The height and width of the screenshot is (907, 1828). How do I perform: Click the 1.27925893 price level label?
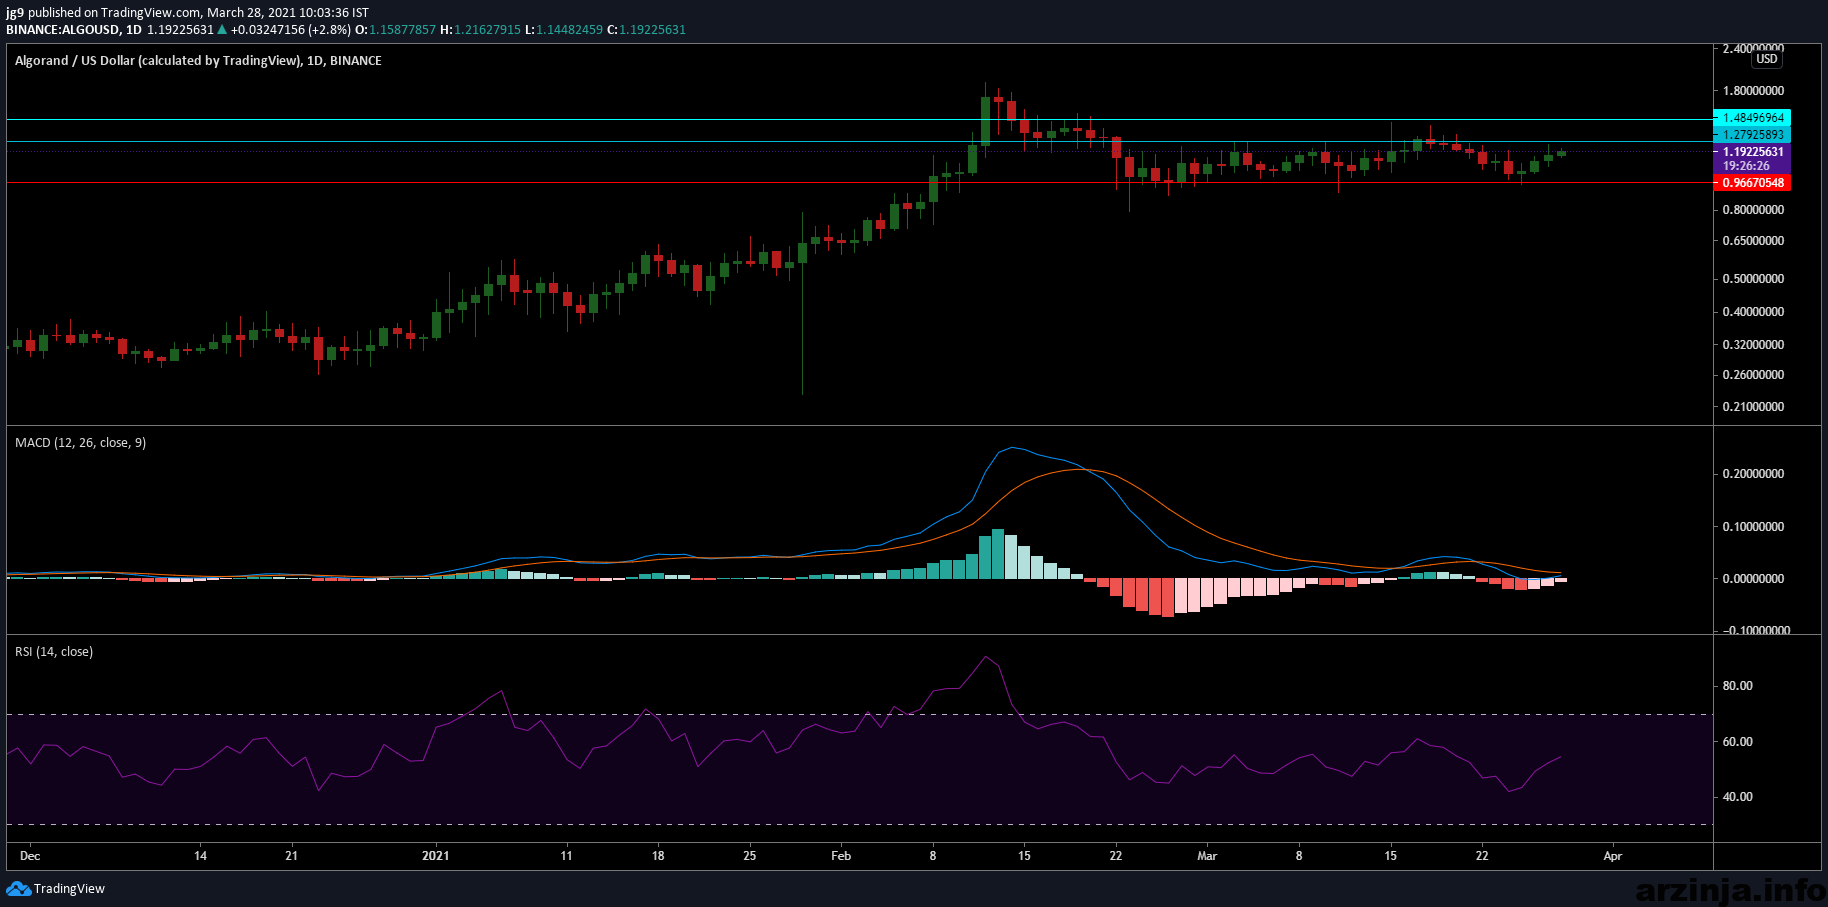(x=1752, y=135)
